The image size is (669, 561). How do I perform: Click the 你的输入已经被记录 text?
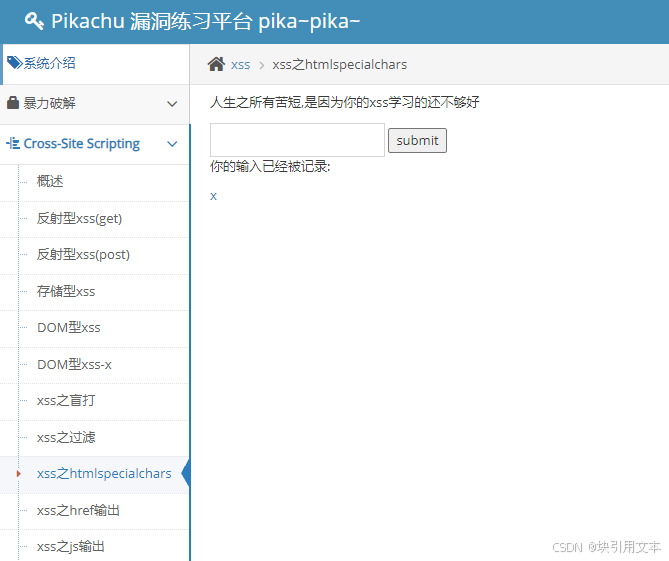coord(270,166)
